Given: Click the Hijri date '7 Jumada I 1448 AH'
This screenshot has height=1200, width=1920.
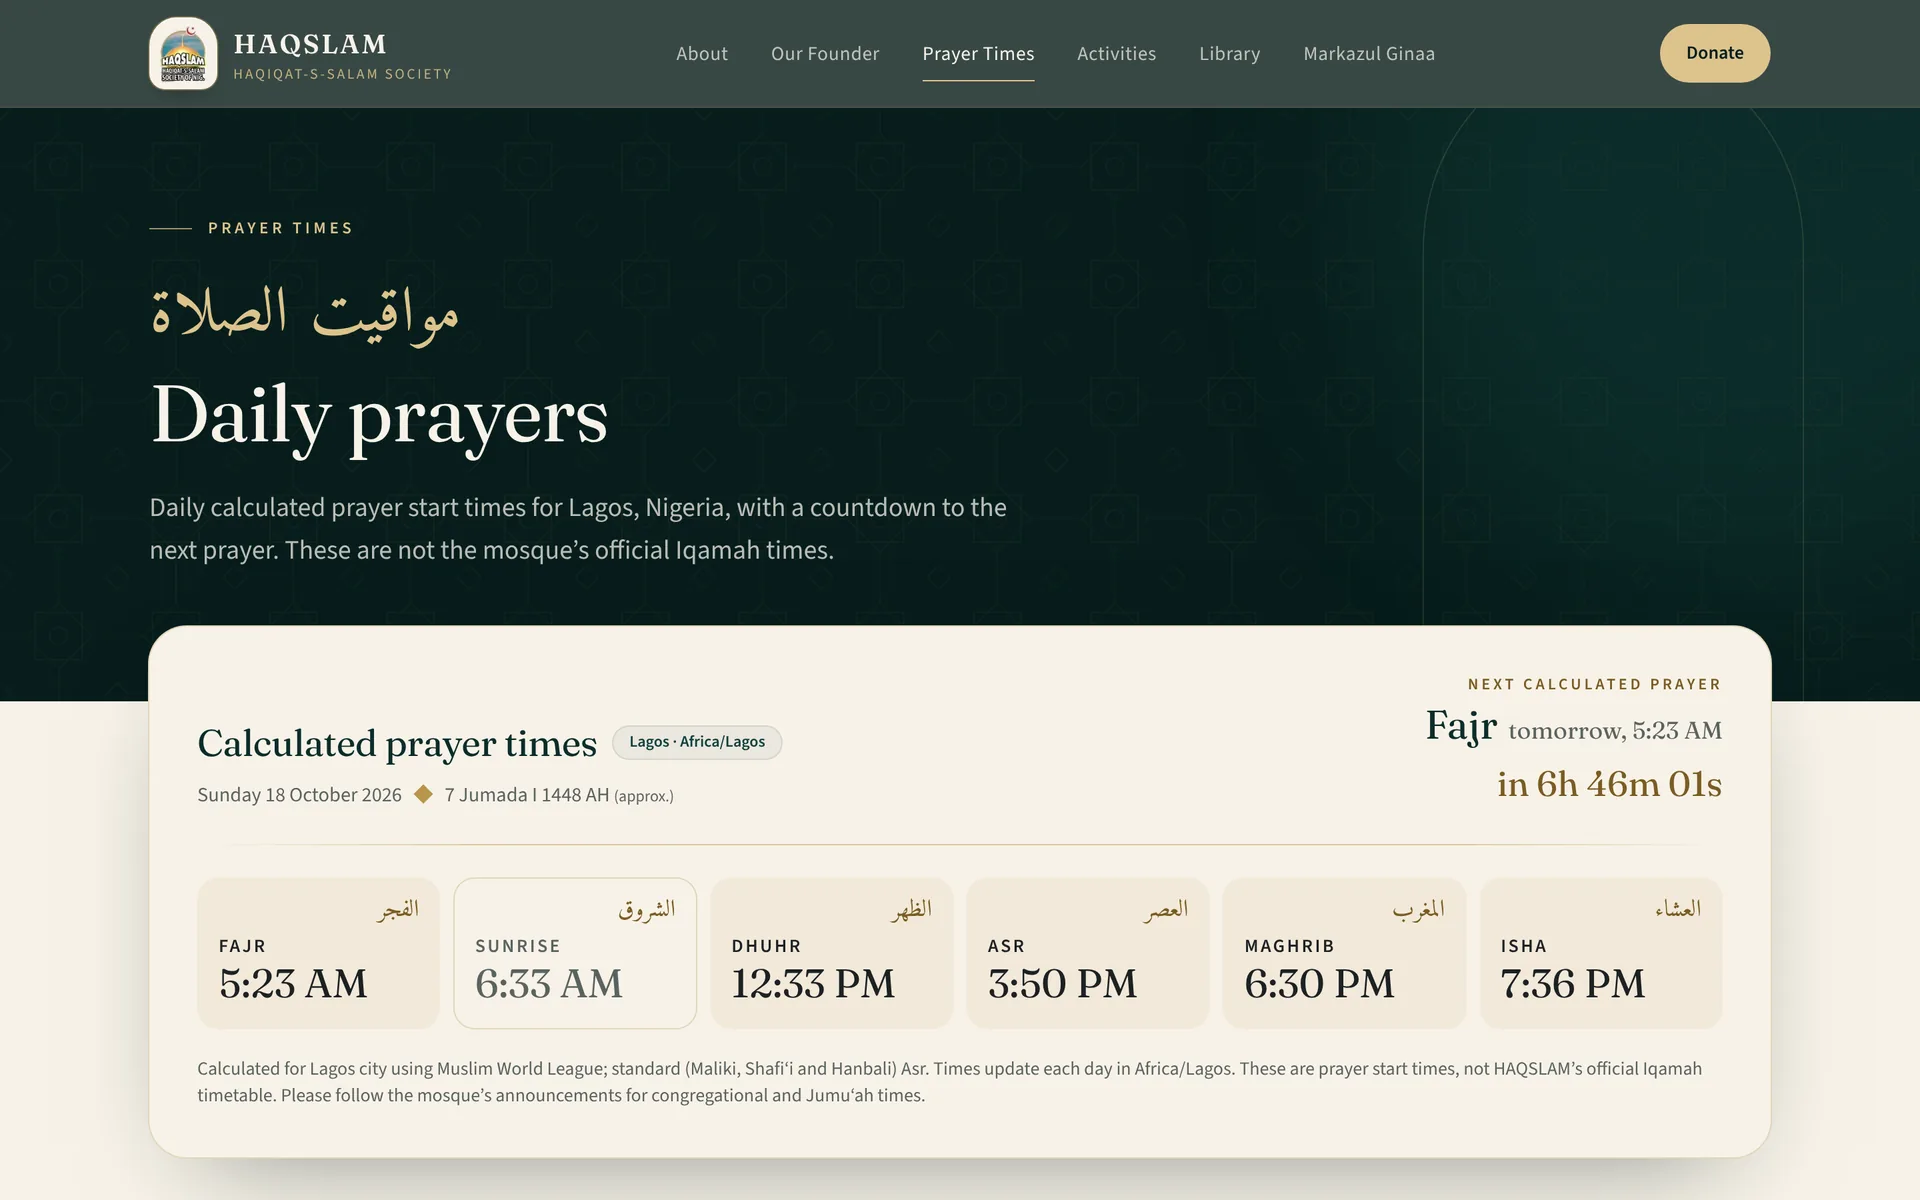Looking at the screenshot, I should click(x=527, y=795).
